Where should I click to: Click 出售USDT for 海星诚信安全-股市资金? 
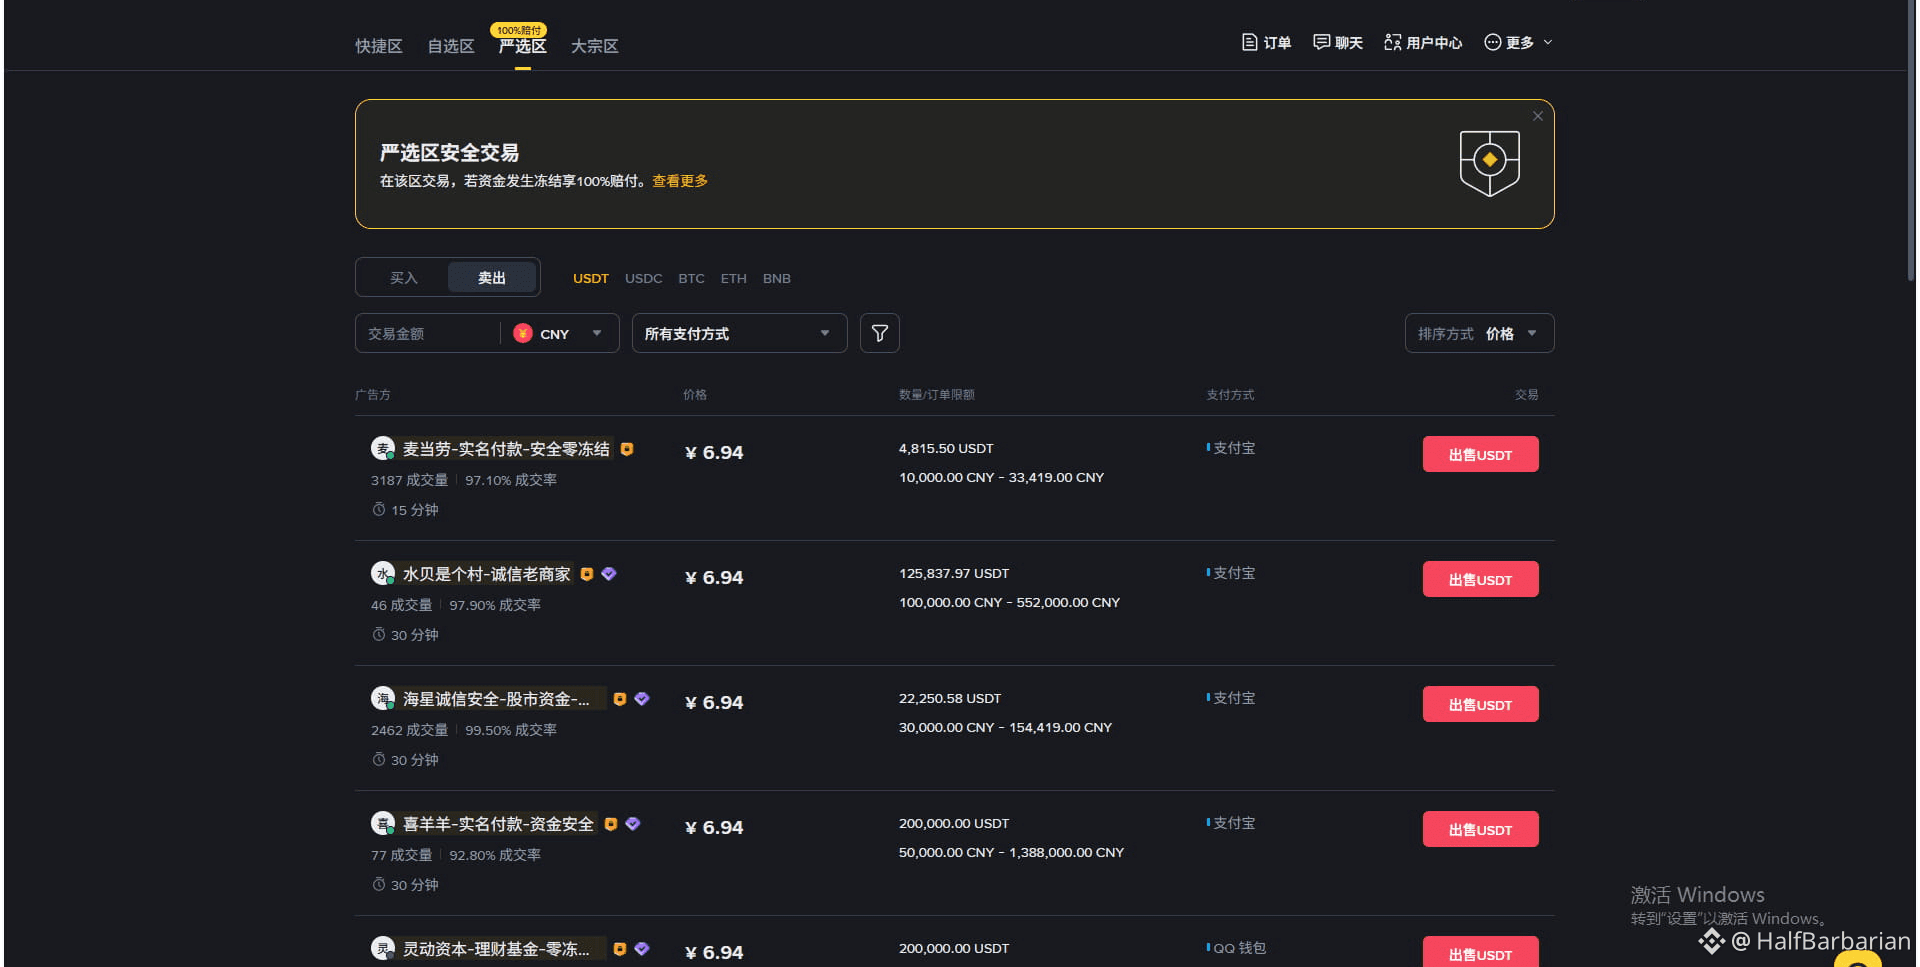pyautogui.click(x=1481, y=704)
